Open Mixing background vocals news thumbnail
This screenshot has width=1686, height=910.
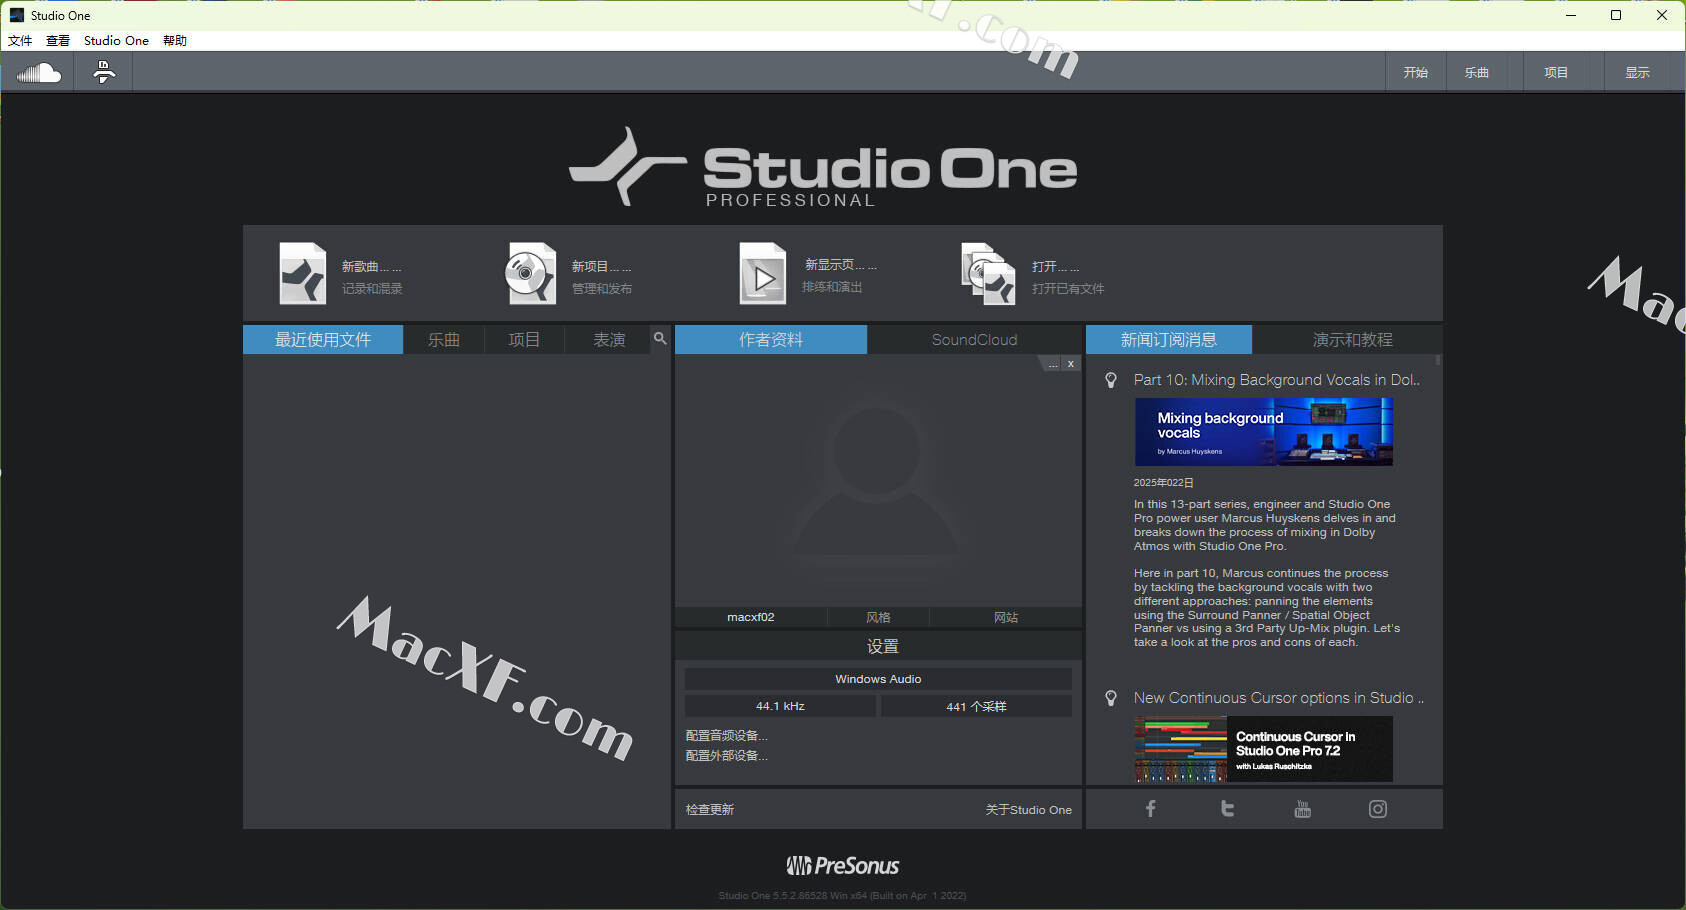point(1263,432)
